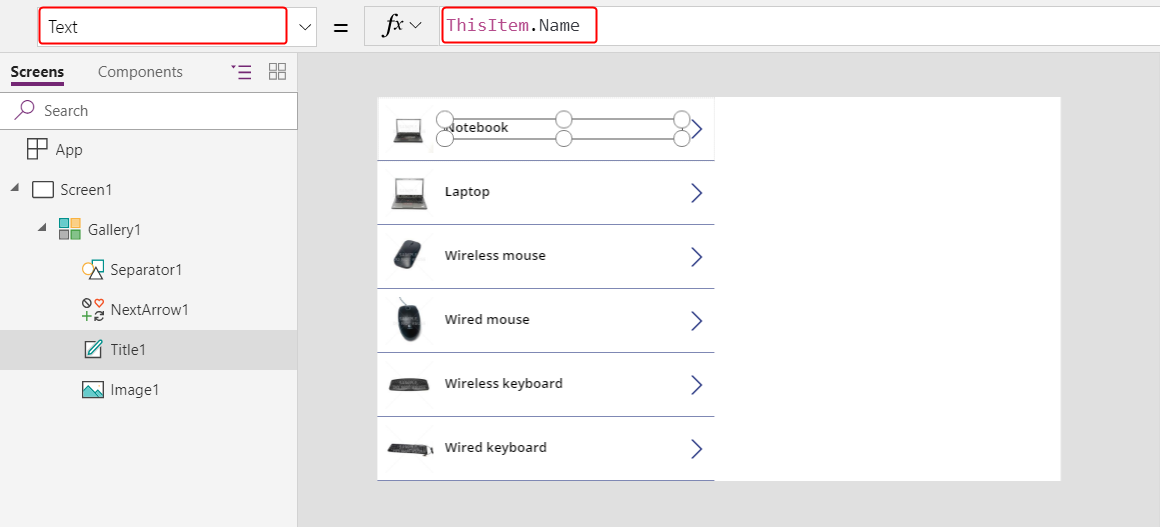Click the Wired mouse row arrow

tap(696, 320)
